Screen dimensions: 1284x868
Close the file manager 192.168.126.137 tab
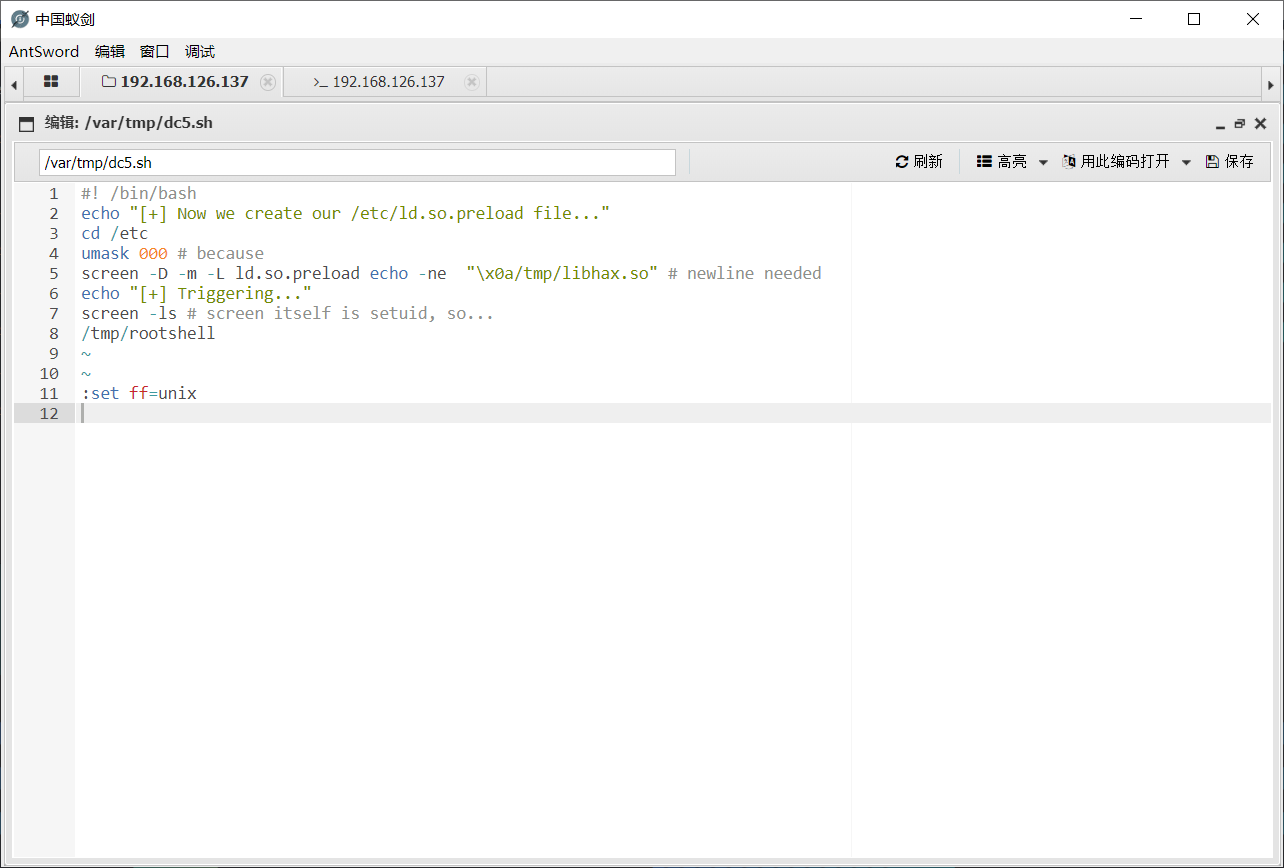point(268,82)
